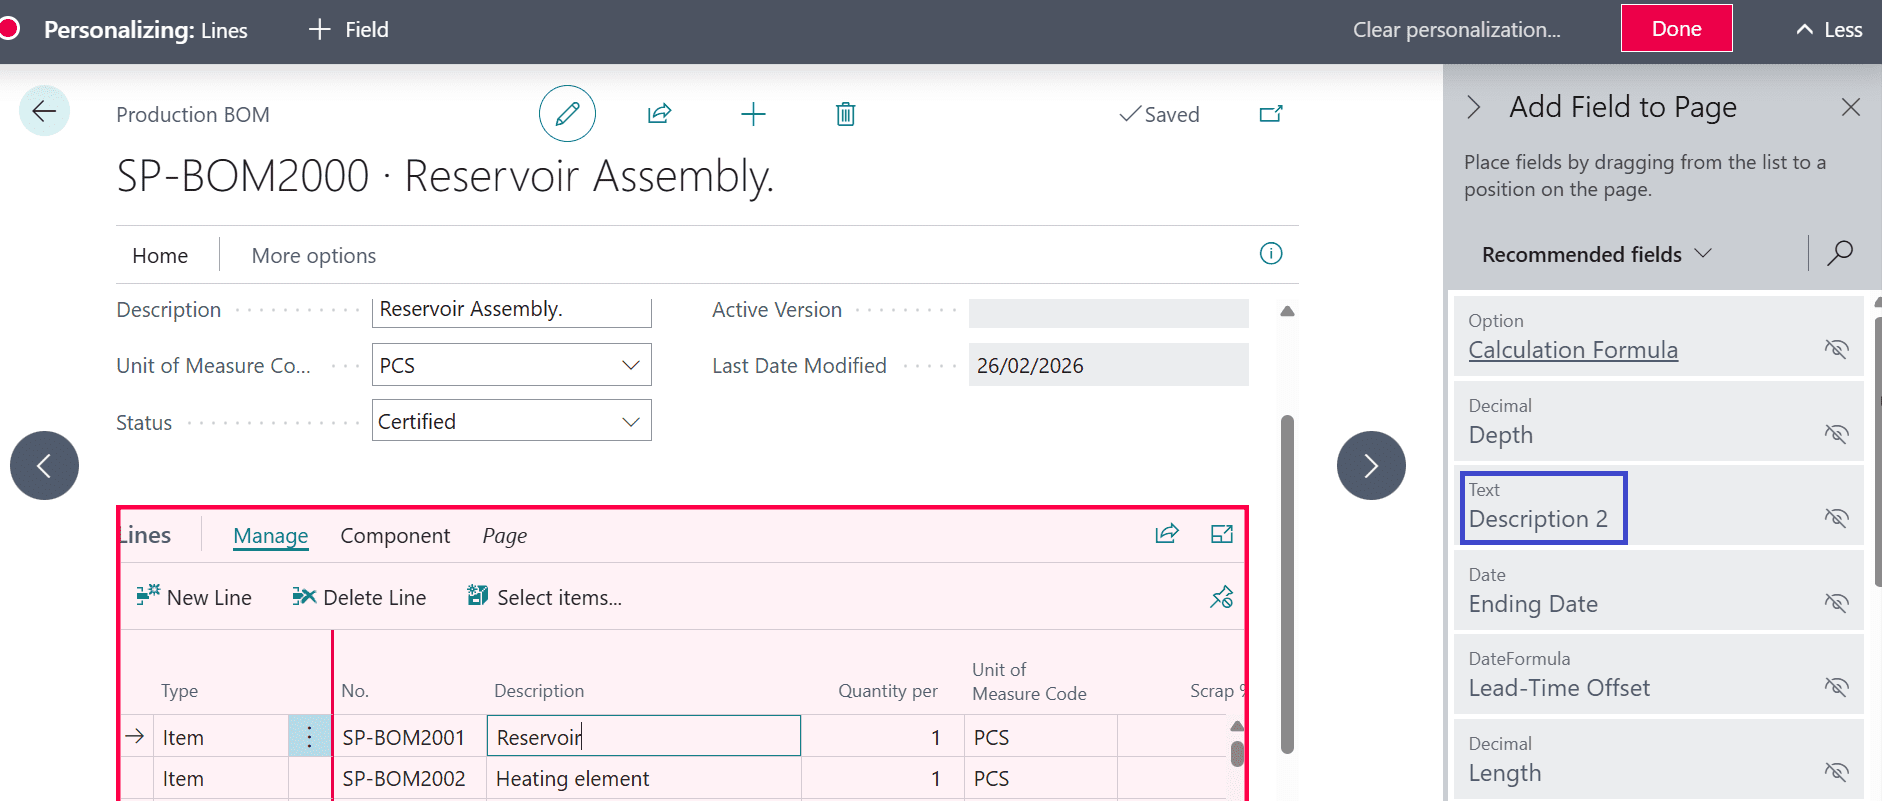Image resolution: width=1882 pixels, height=801 pixels.
Task: Open the Component tab in Lines
Action: (395, 536)
